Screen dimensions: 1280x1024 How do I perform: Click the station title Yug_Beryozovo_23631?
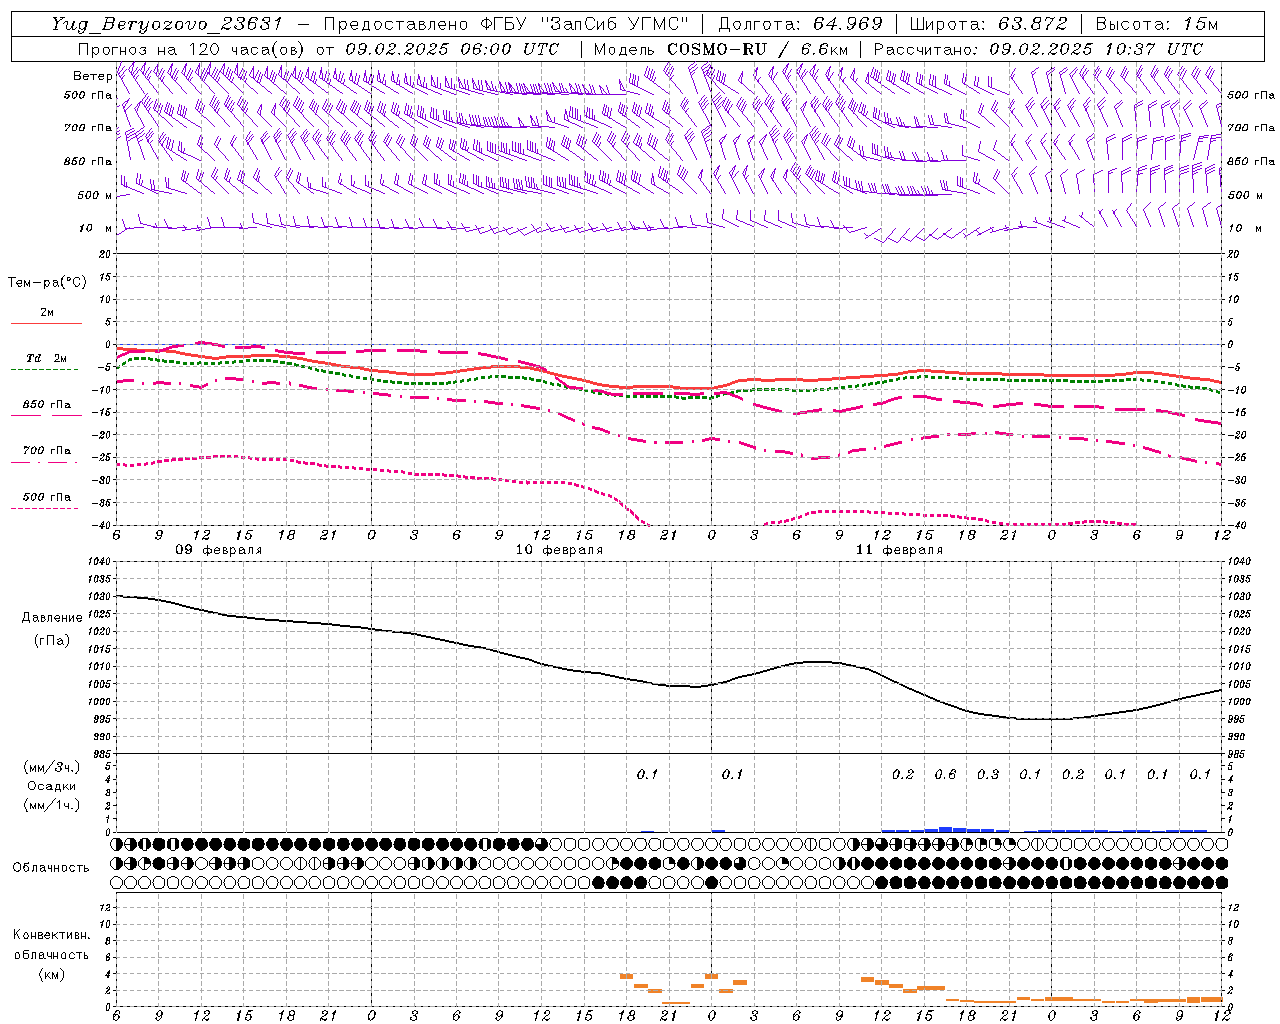pos(168,24)
